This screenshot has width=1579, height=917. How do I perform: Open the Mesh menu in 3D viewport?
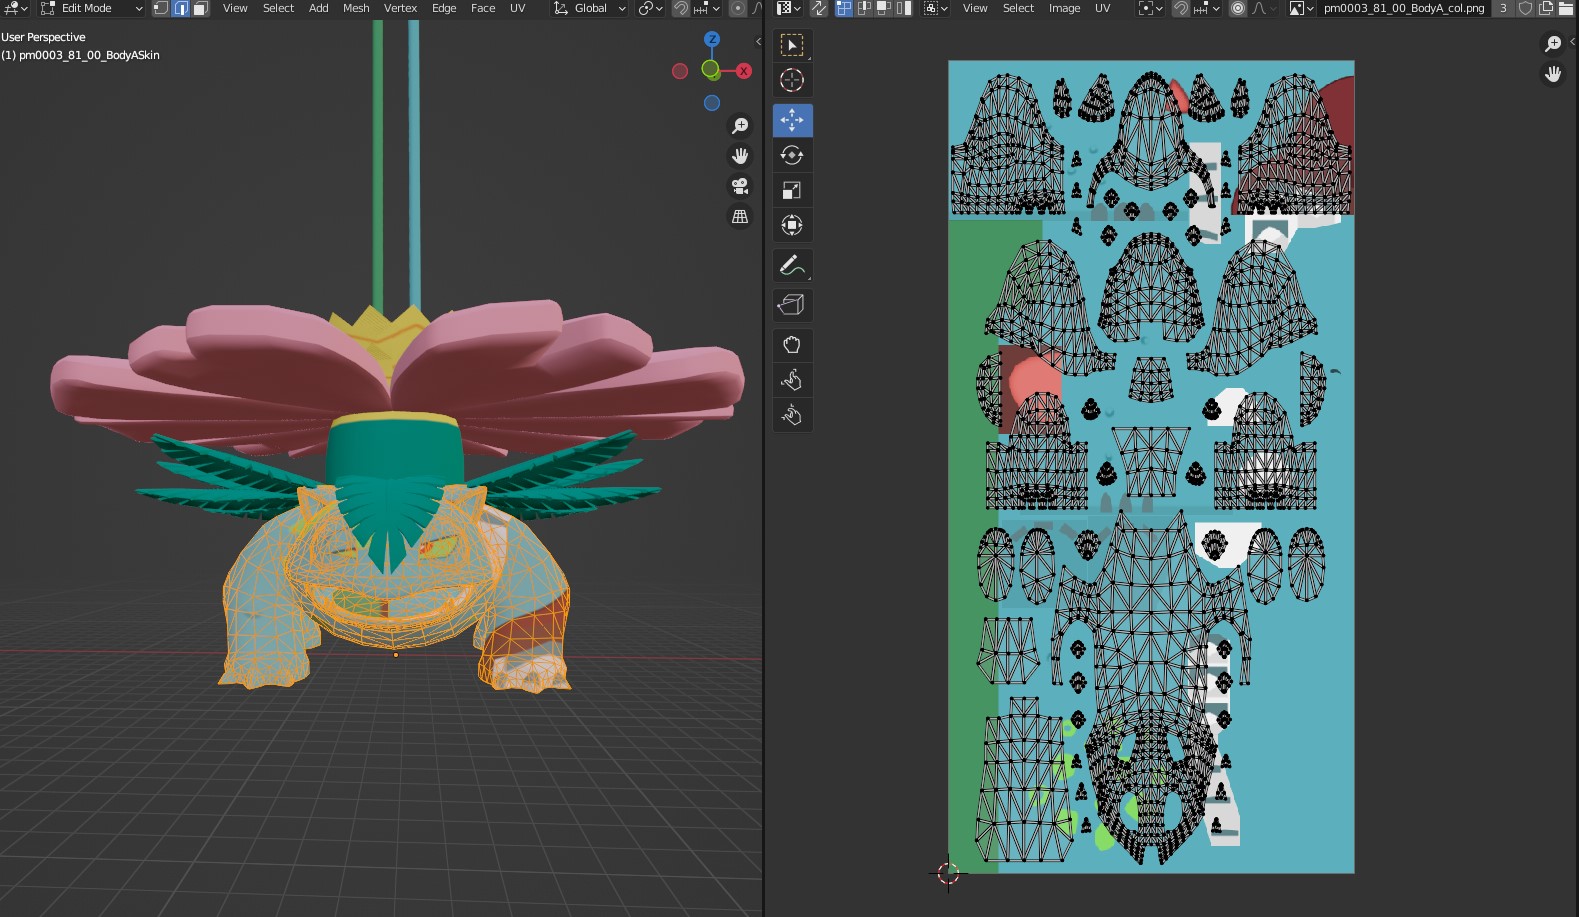tap(356, 8)
